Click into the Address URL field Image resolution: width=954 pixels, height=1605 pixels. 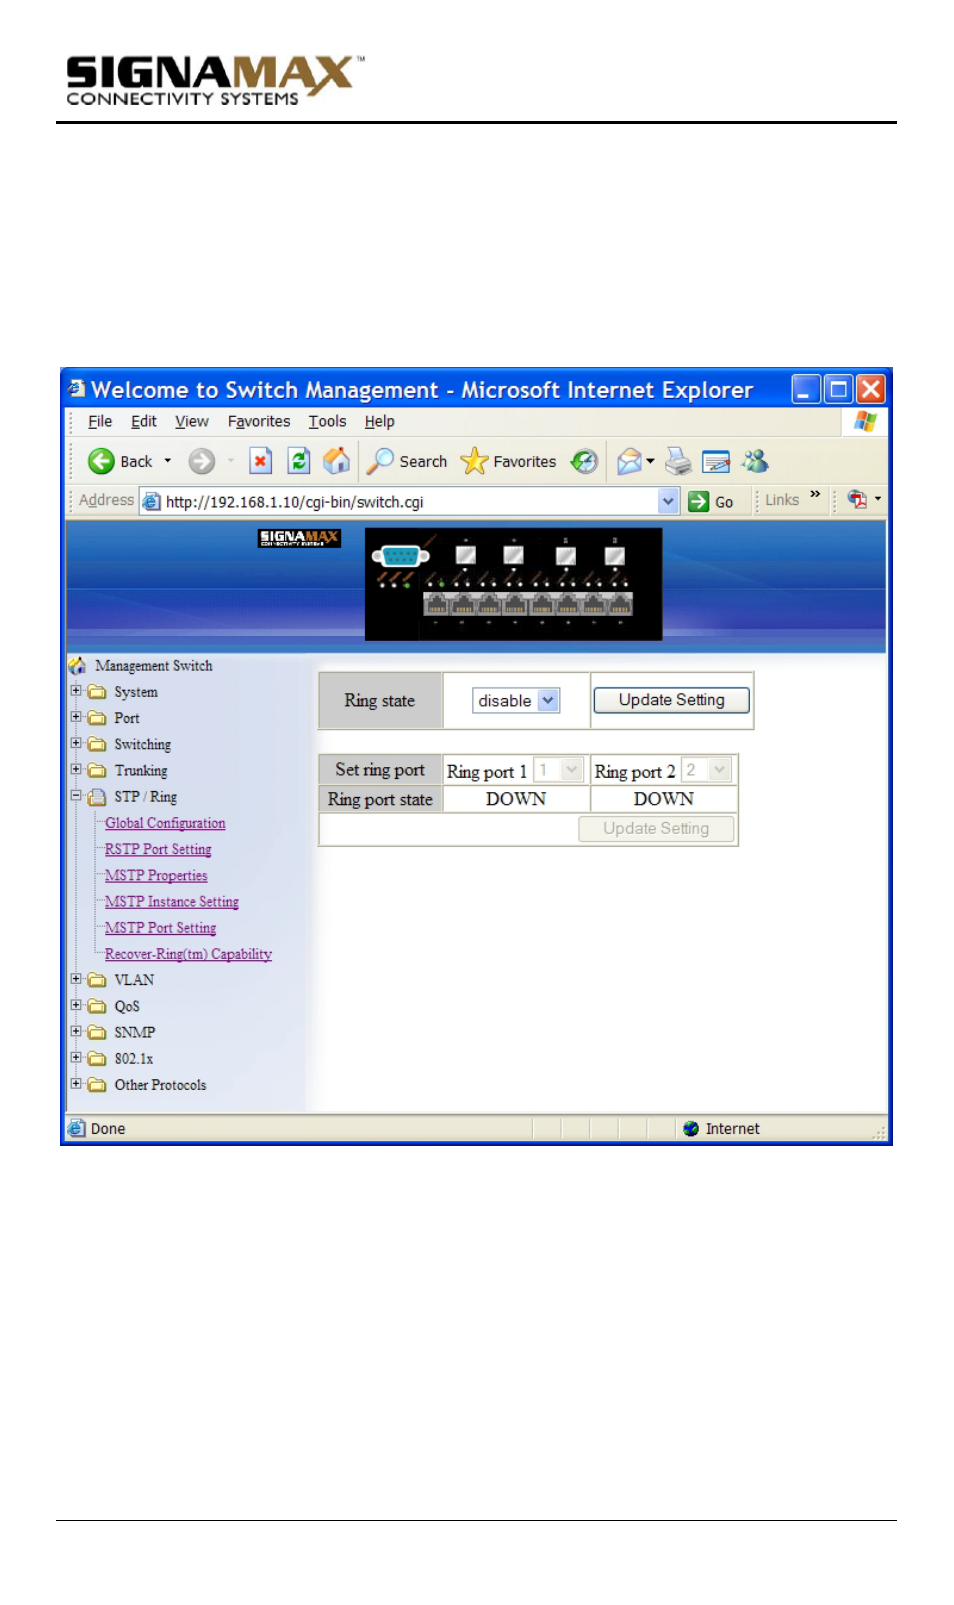410,502
